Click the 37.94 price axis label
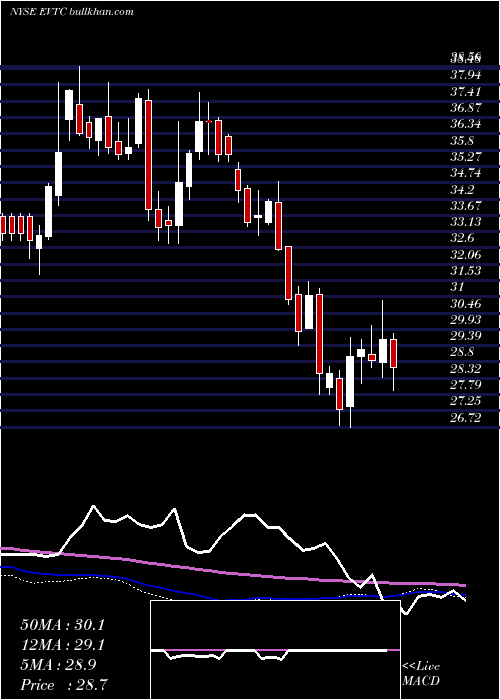This screenshot has height=700, width=500. coord(466,74)
